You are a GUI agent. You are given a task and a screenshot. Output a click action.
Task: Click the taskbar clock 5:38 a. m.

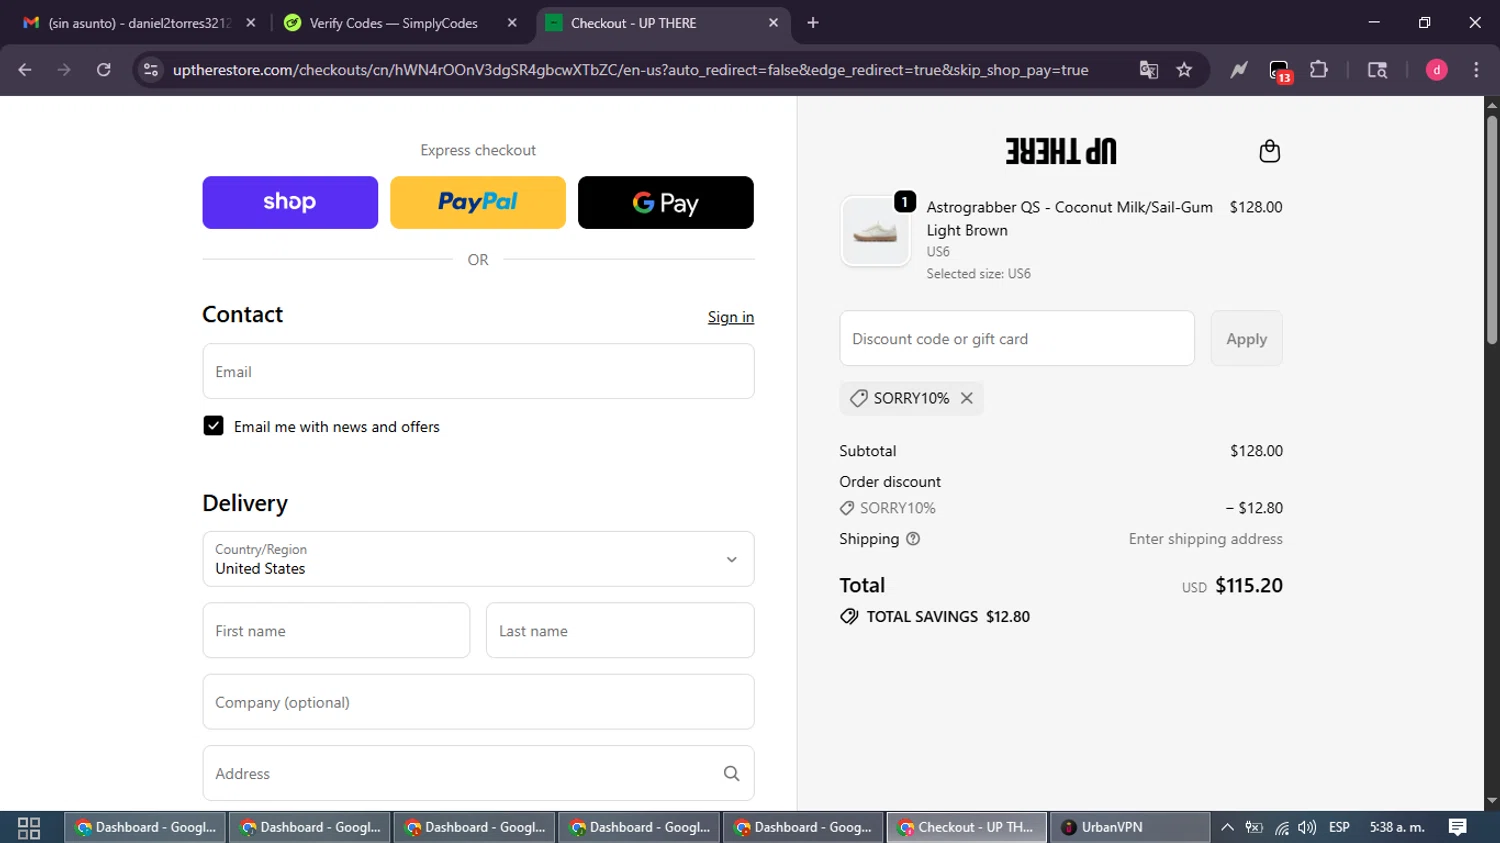coord(1397,827)
